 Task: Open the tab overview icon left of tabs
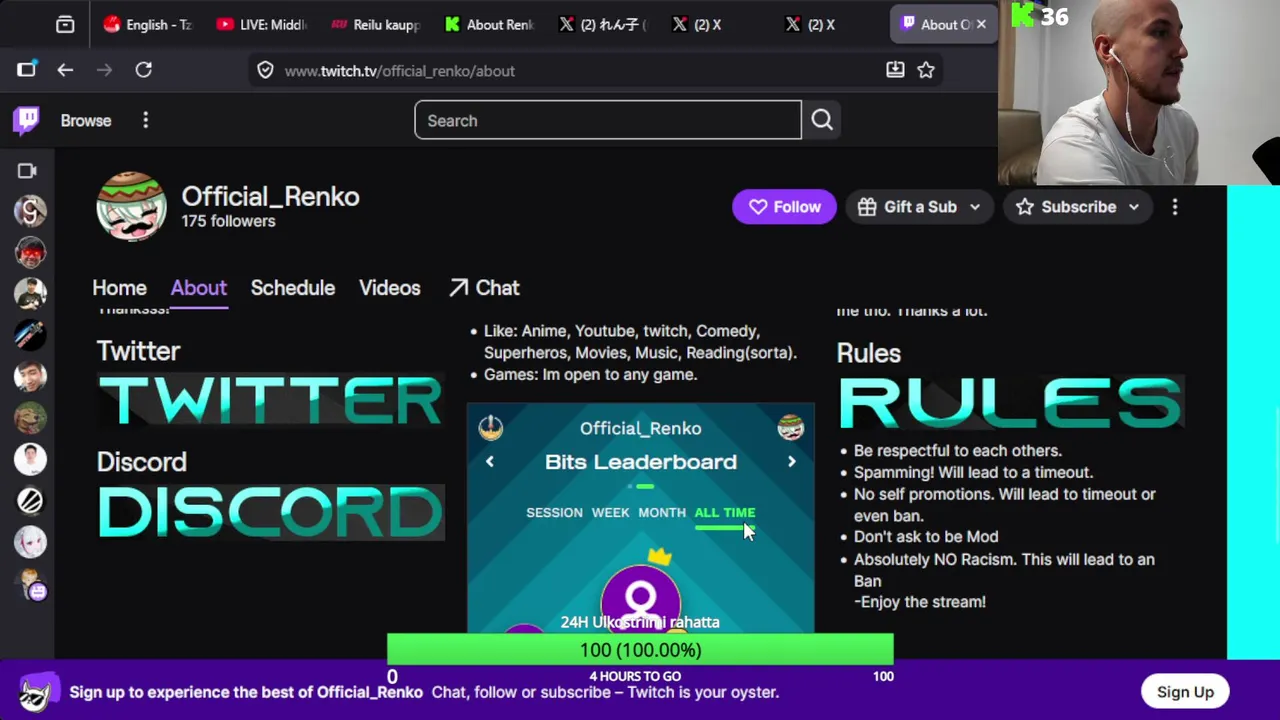pyautogui.click(x=65, y=24)
